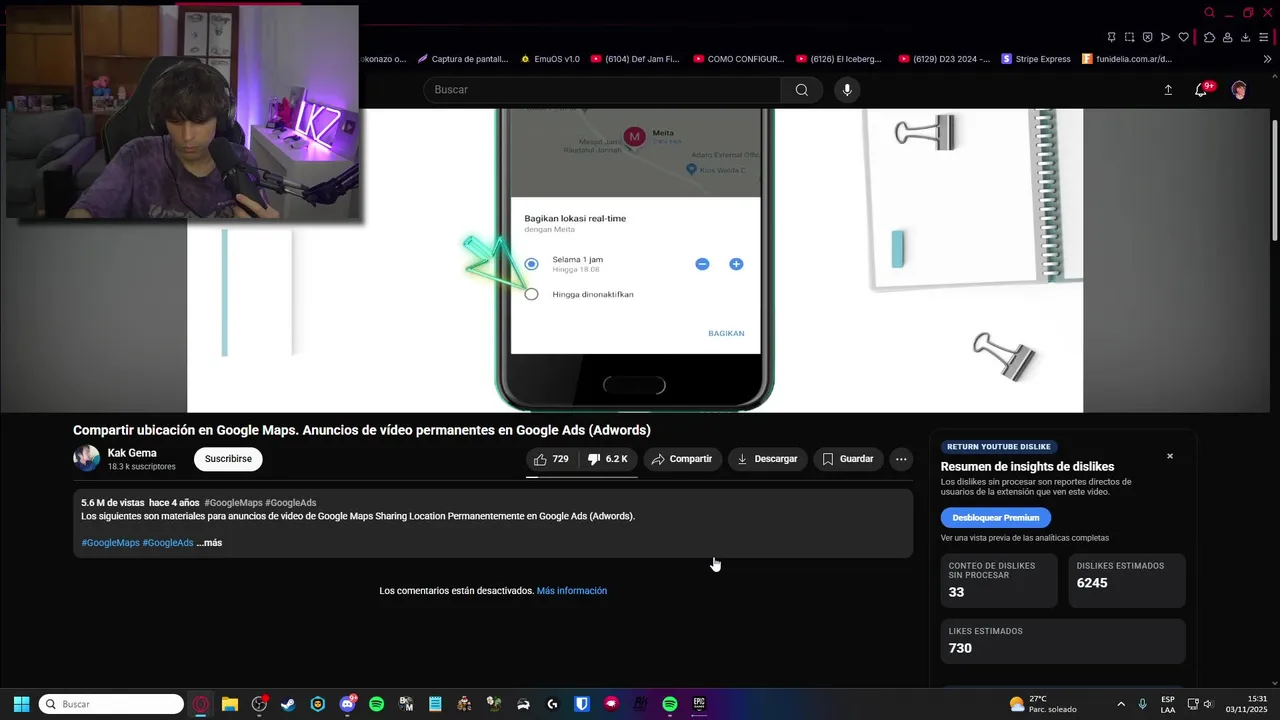Click the Windows taskbar 'Buscar' search box

111,704
